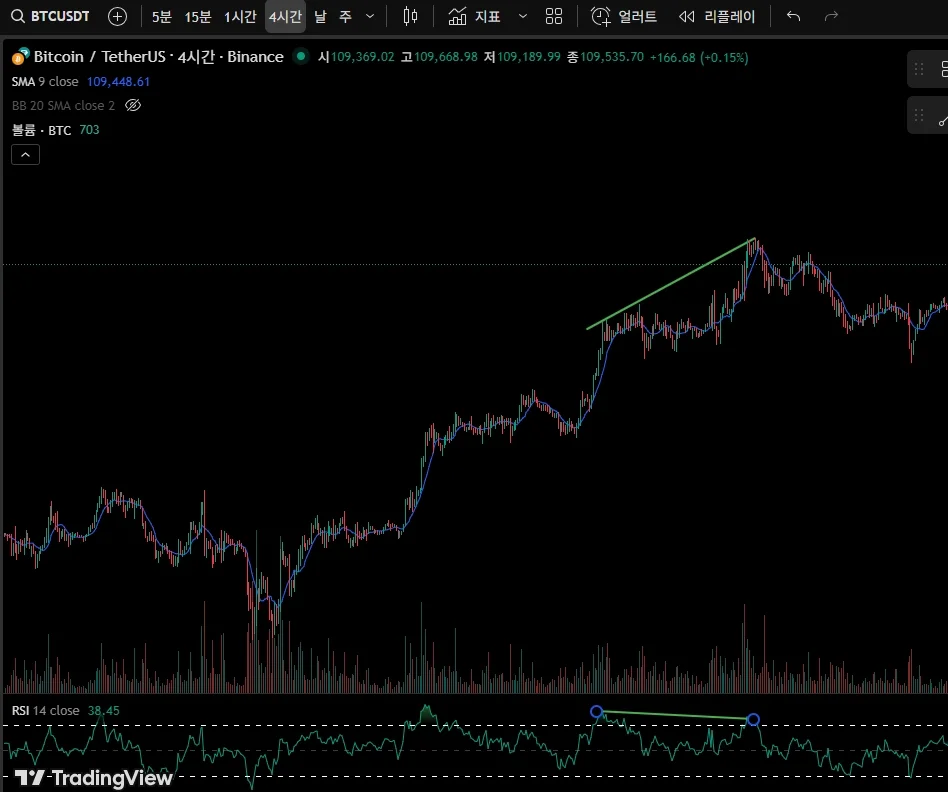The image size is (948, 792).
Task: Grab upper floating toolbar drag handle
Action: [x=919, y=69]
